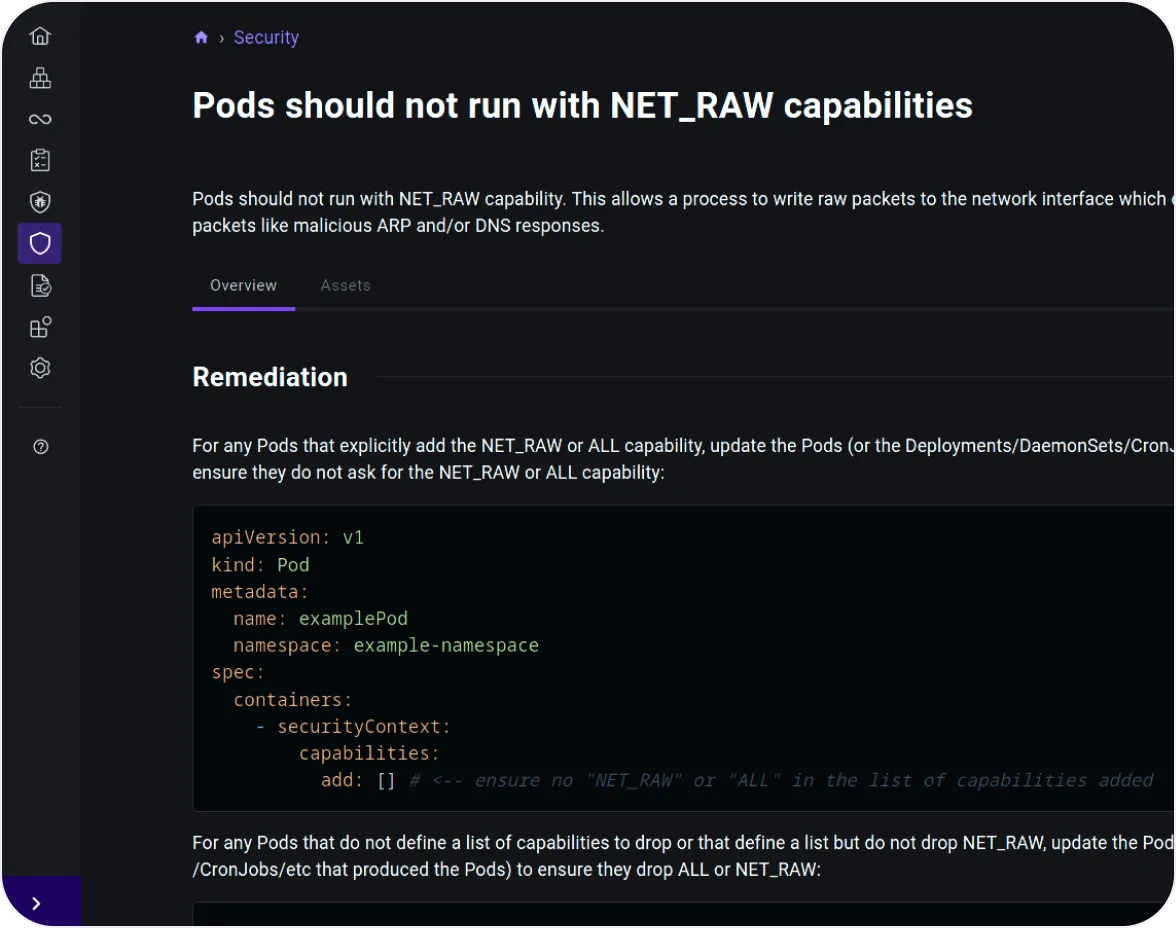Screen dimensions: 1176x928
Task: Click the infinity loop icon in sidebar
Action: 40,120
